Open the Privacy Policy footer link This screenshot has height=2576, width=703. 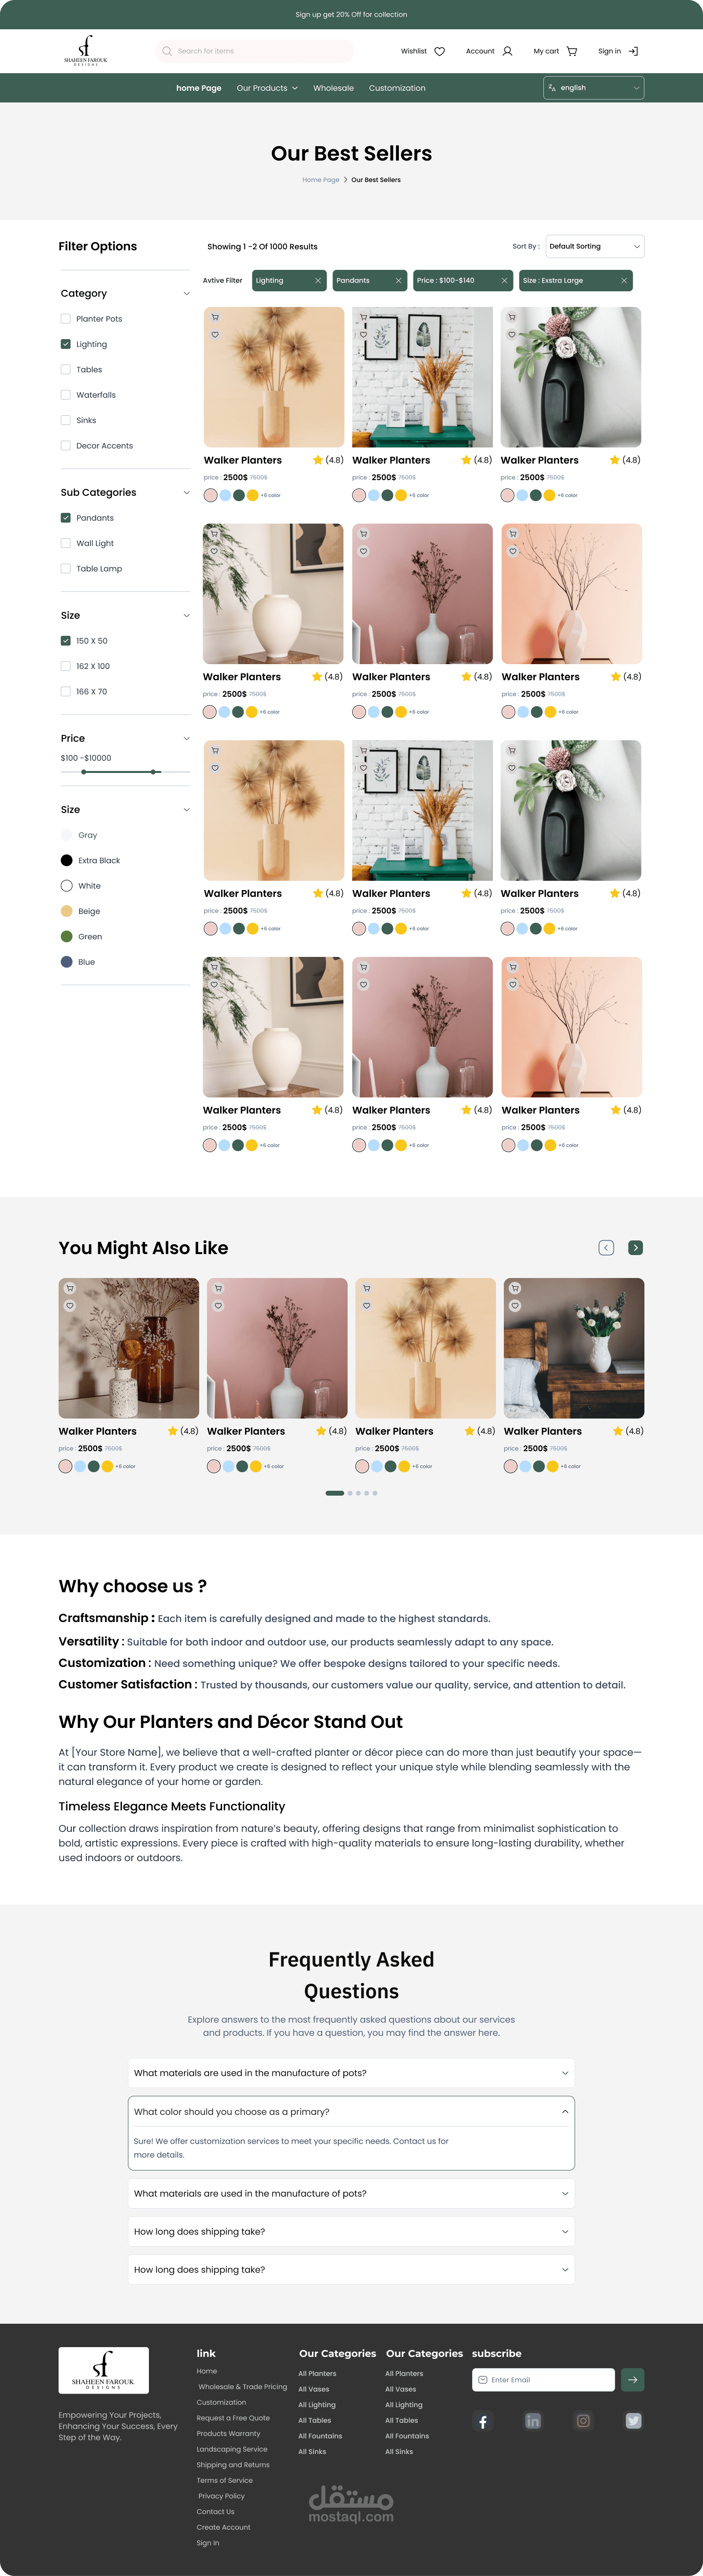tap(221, 2496)
